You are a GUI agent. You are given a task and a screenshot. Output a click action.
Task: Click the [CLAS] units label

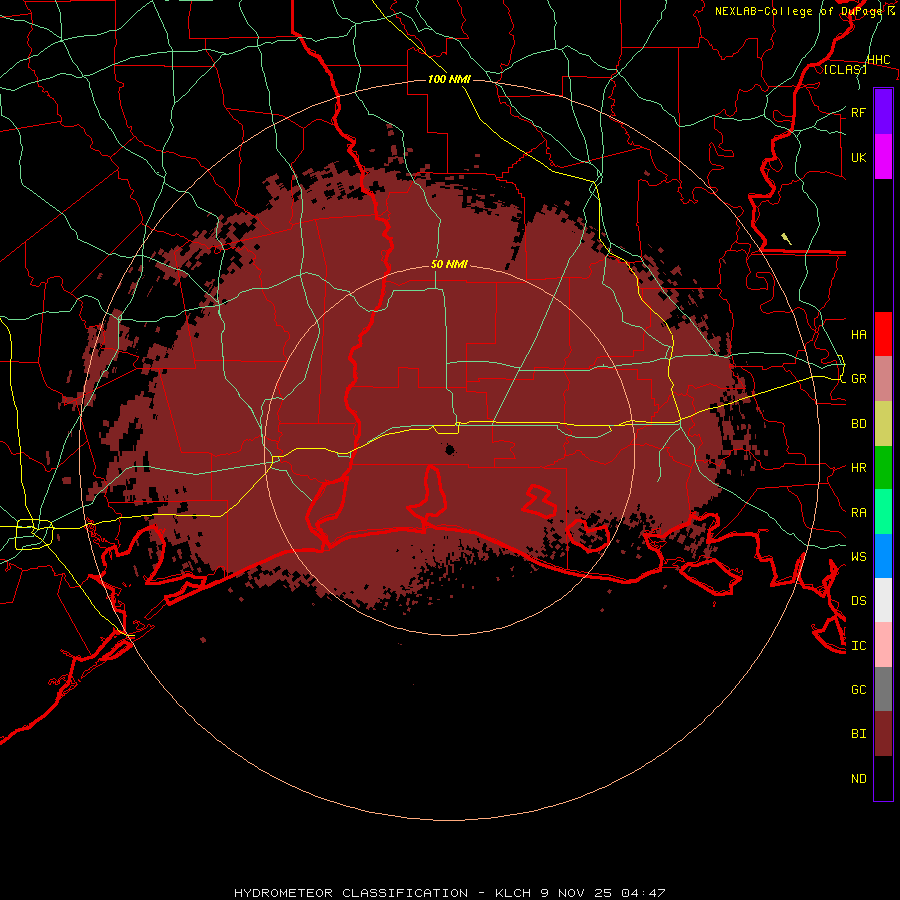[845, 69]
